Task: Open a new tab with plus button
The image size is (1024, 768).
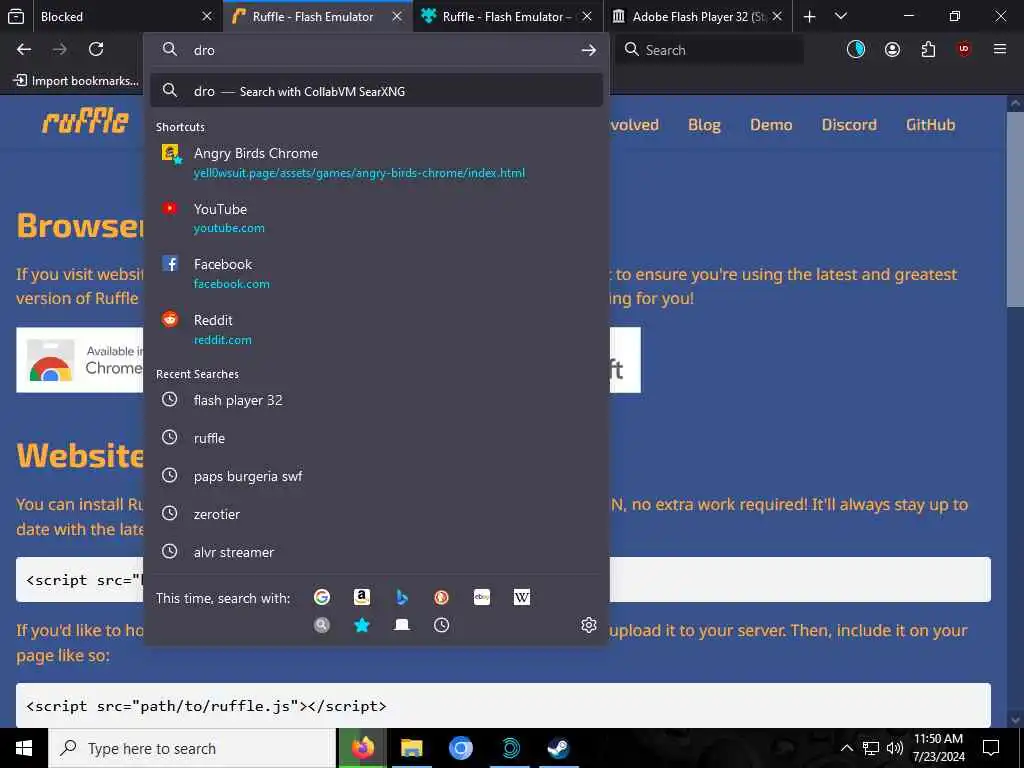Action: tap(809, 16)
